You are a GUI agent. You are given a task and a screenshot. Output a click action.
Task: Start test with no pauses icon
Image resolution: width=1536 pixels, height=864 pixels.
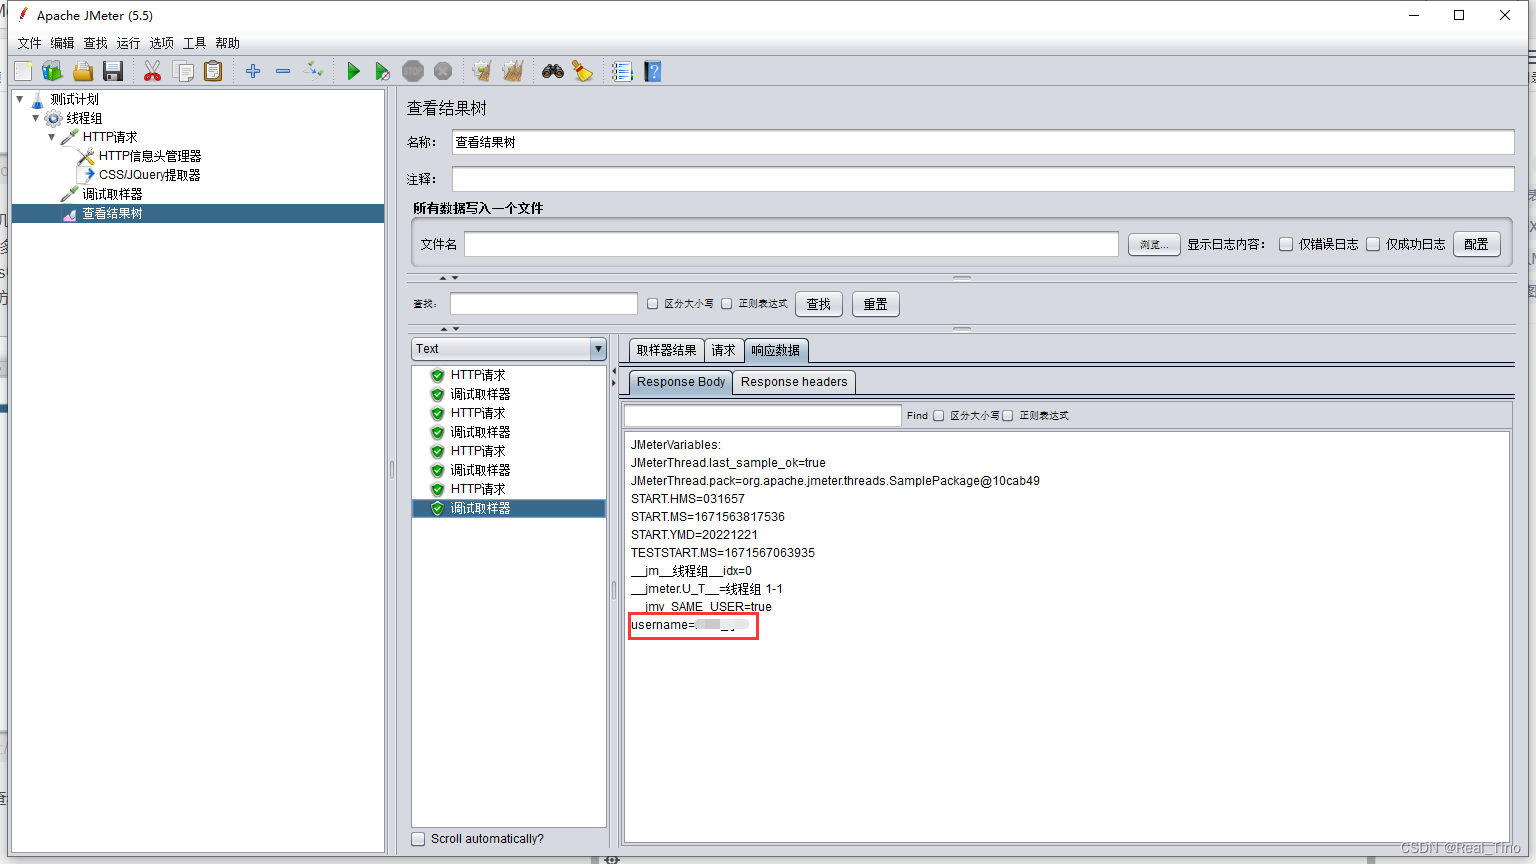(x=382, y=71)
